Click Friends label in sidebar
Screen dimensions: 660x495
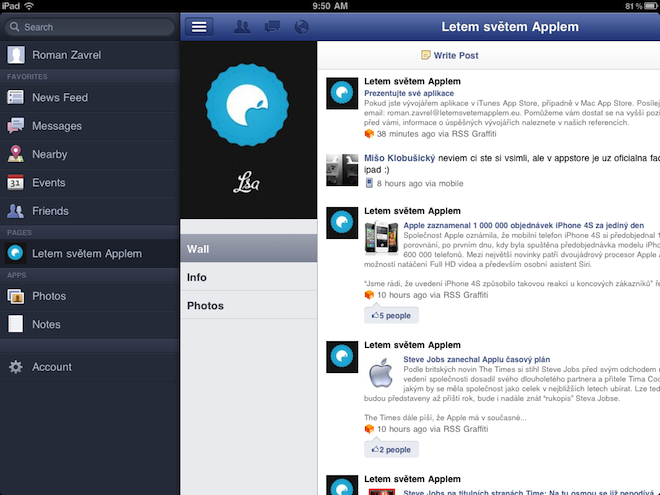(50, 211)
